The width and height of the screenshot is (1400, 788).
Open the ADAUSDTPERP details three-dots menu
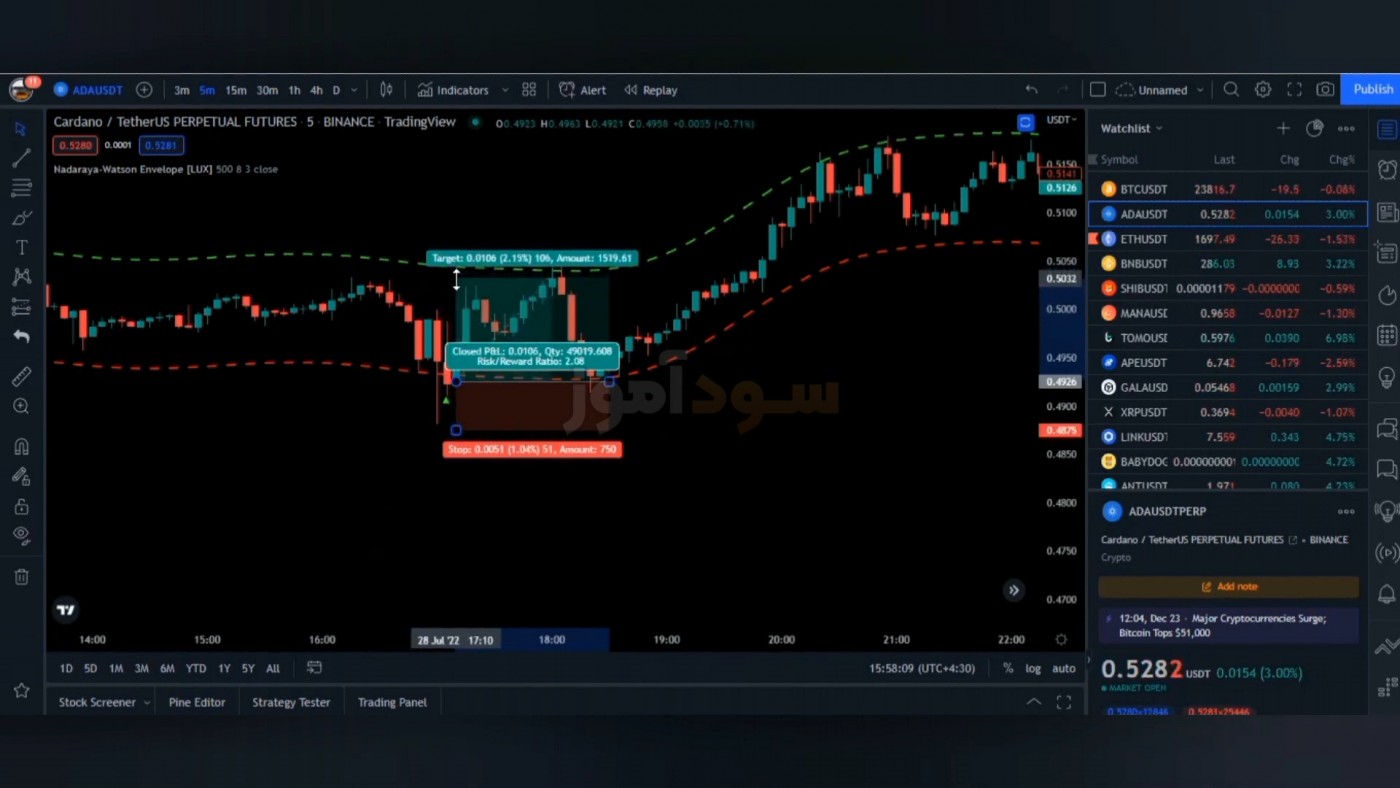click(1346, 511)
